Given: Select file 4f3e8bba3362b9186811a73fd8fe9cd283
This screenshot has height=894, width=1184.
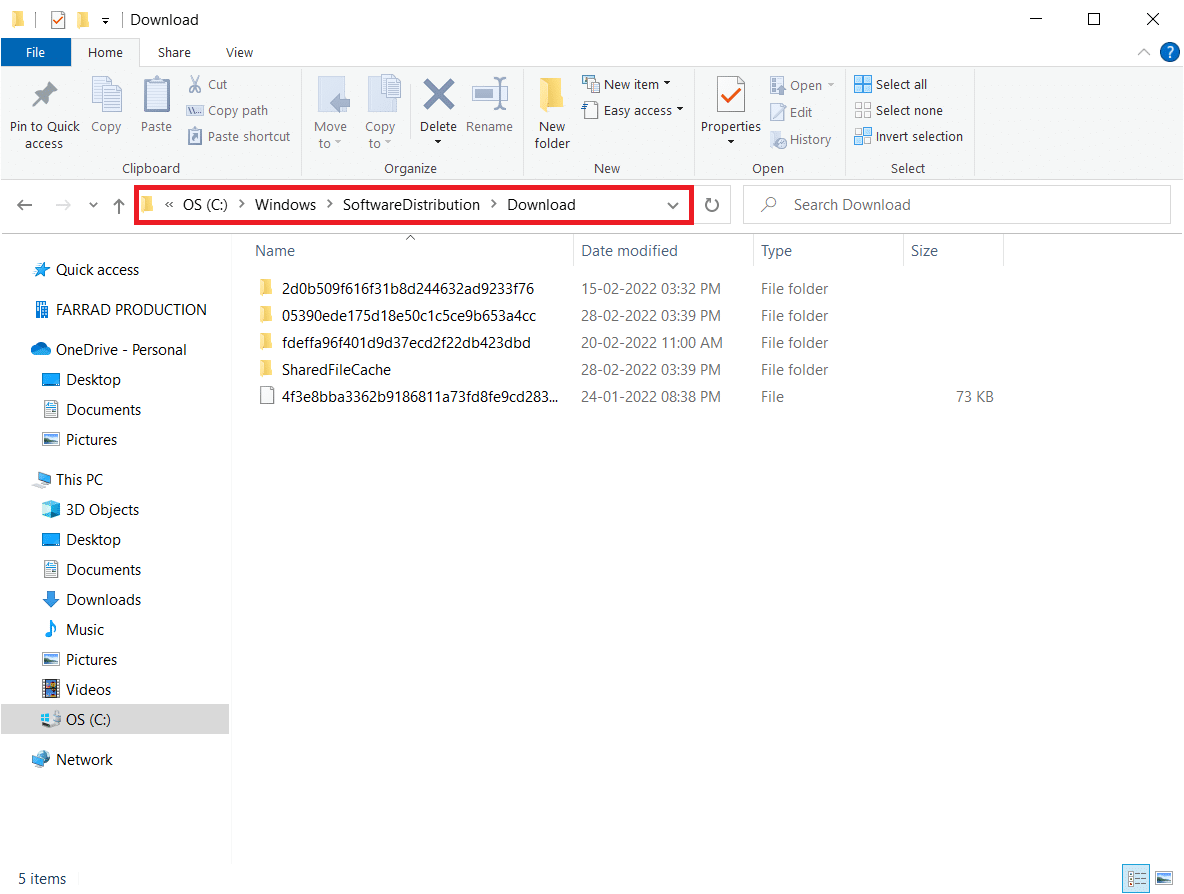Looking at the screenshot, I should click(x=419, y=396).
